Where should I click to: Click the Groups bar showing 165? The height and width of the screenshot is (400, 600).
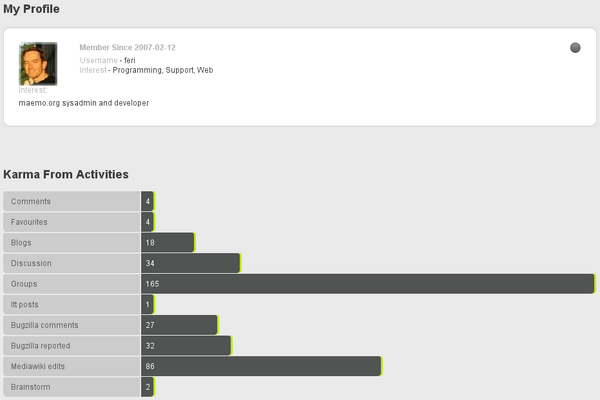[368, 284]
